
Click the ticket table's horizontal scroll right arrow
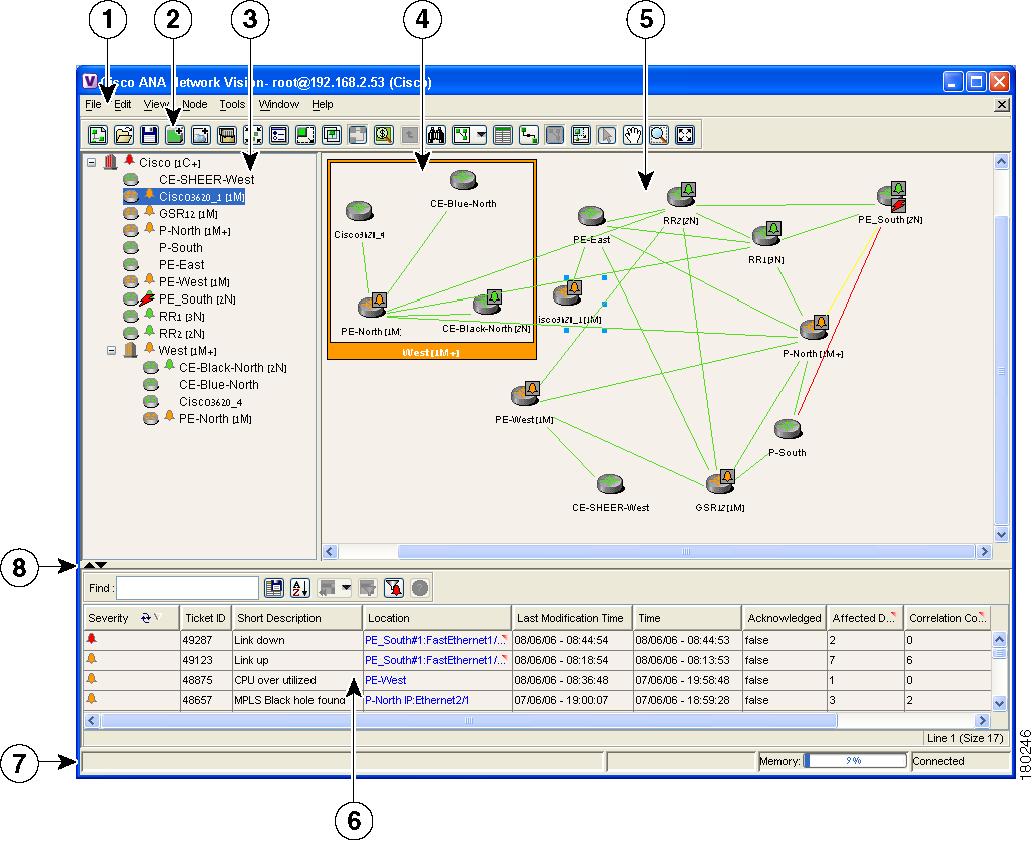tap(983, 720)
